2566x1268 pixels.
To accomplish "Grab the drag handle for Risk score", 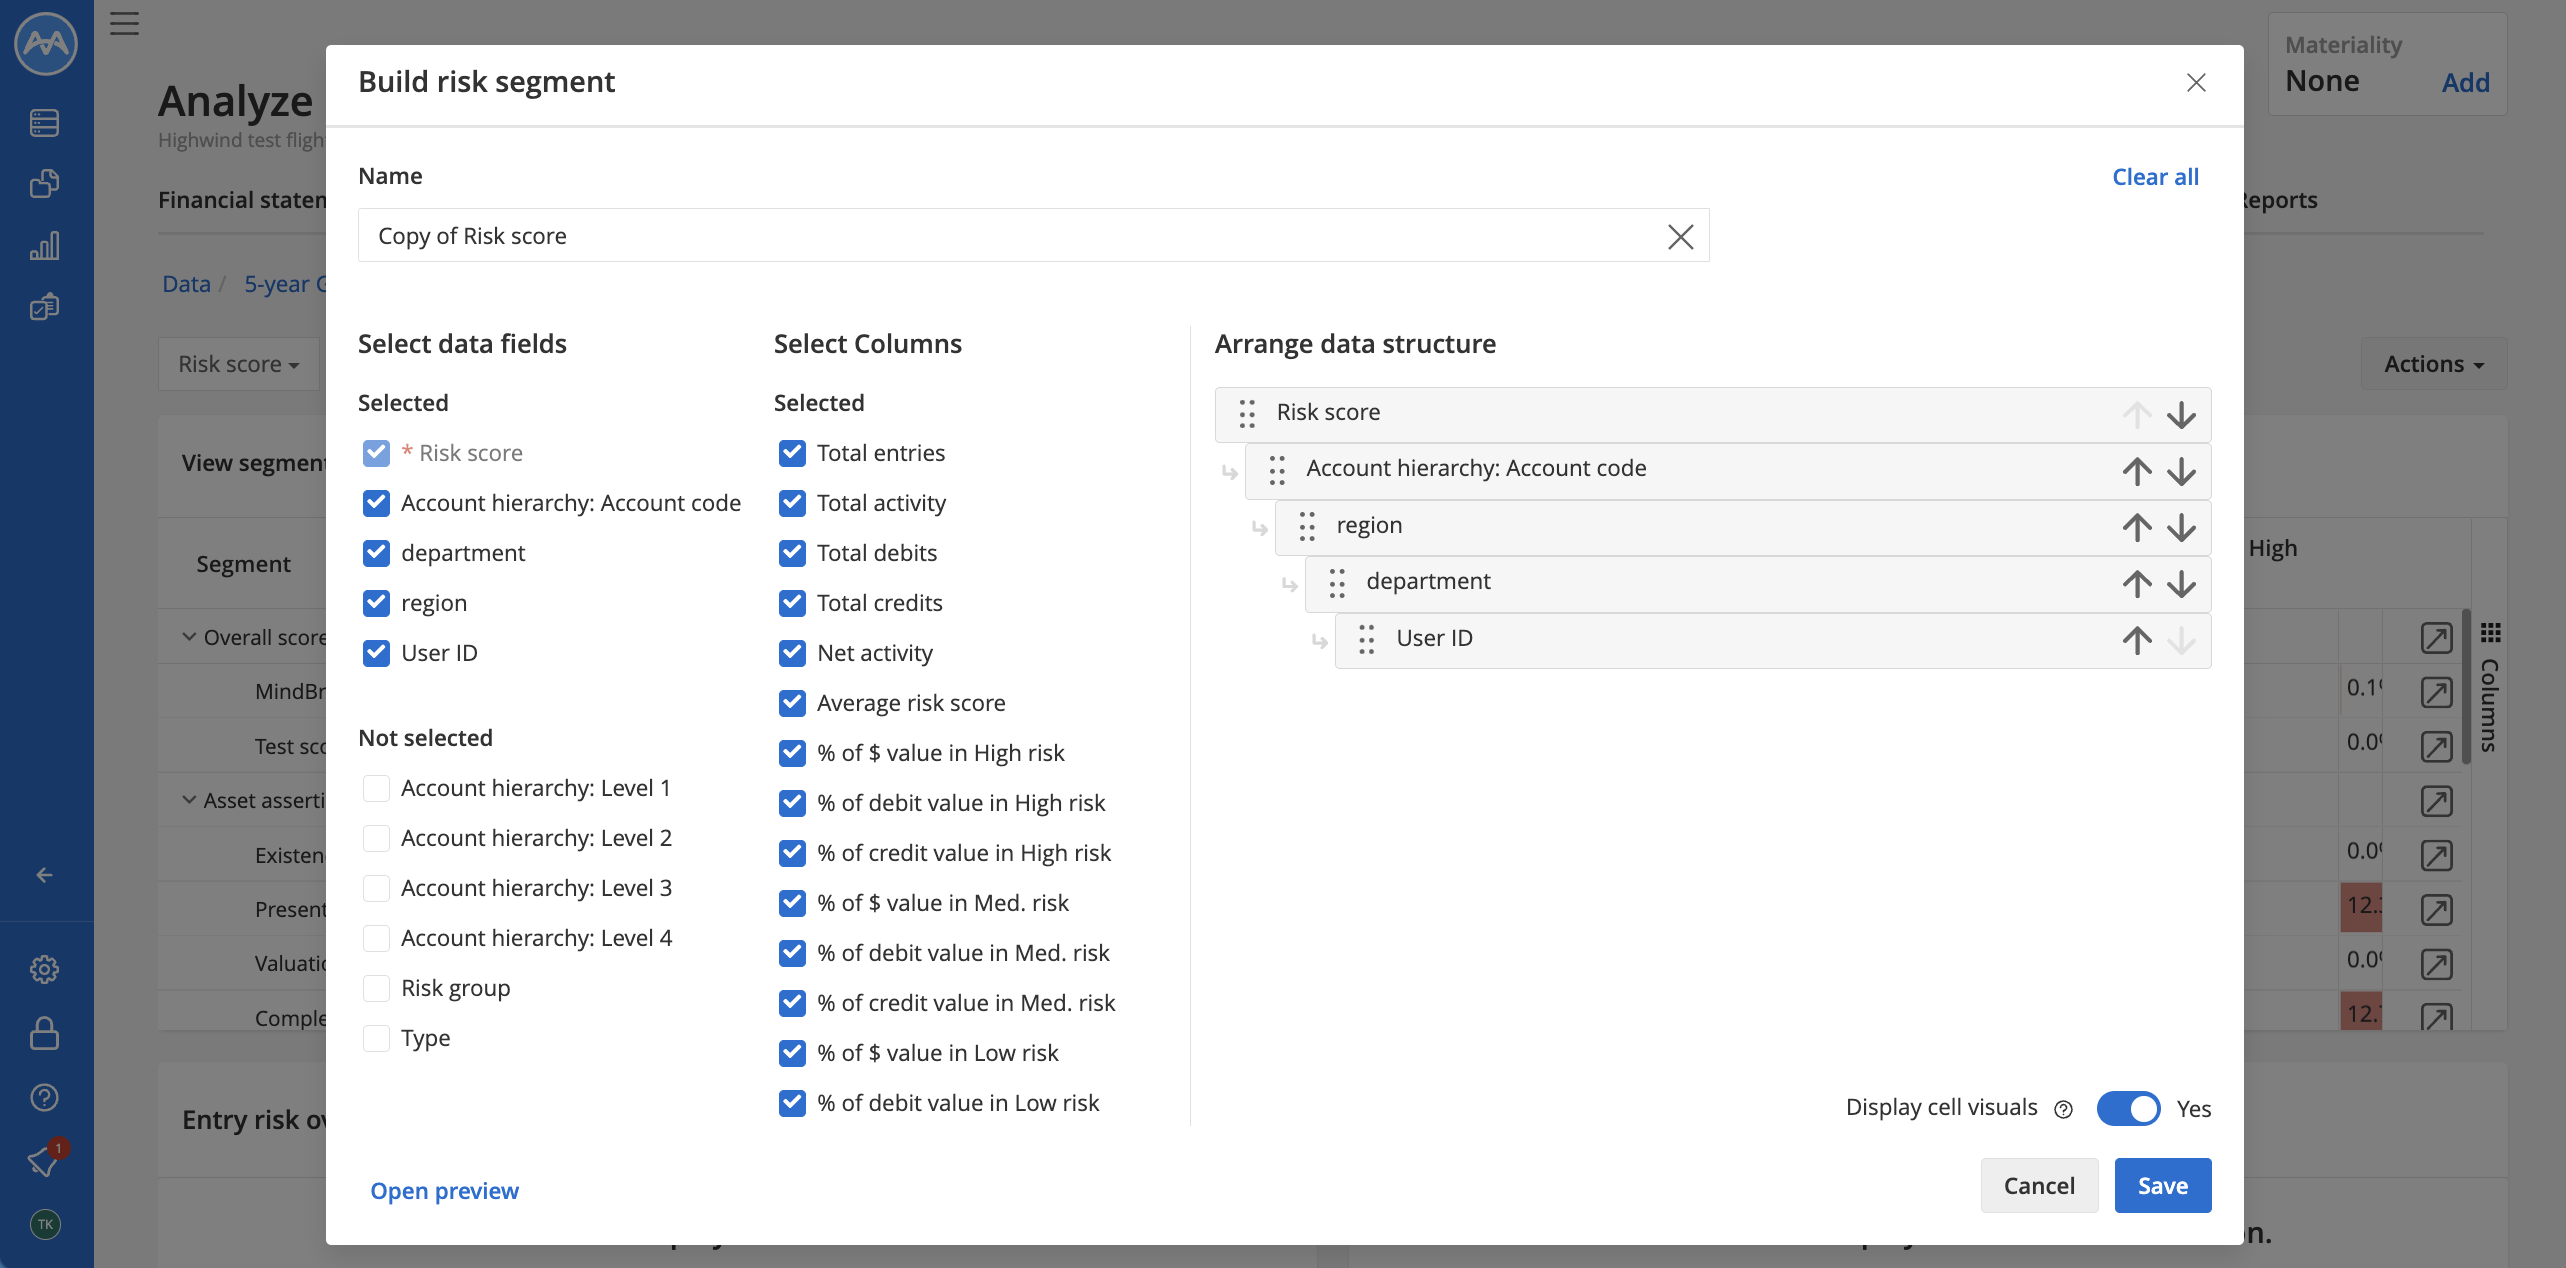I will (1247, 414).
